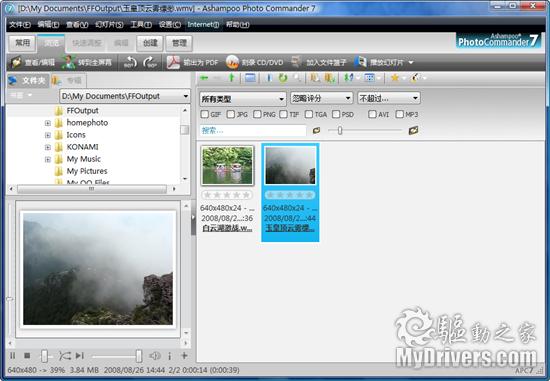The width and height of the screenshot is (550, 381).
Task: Enable the TIF file type filter
Action: coord(283,114)
